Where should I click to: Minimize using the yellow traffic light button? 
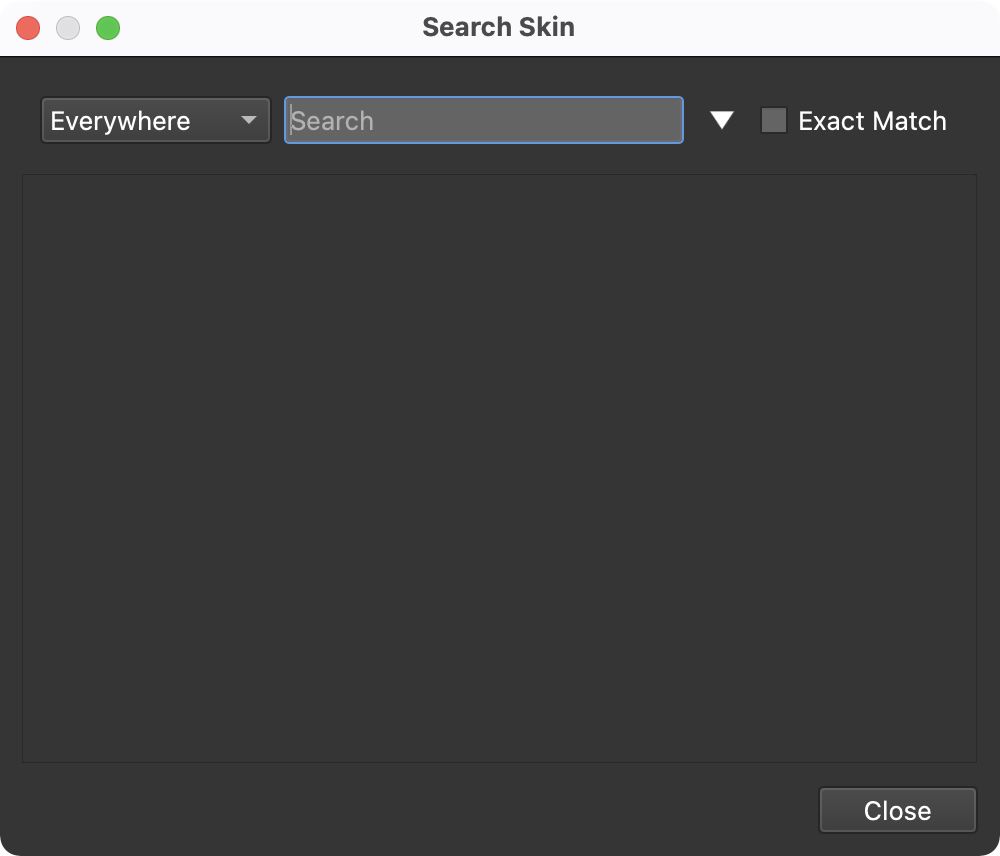click(x=68, y=27)
